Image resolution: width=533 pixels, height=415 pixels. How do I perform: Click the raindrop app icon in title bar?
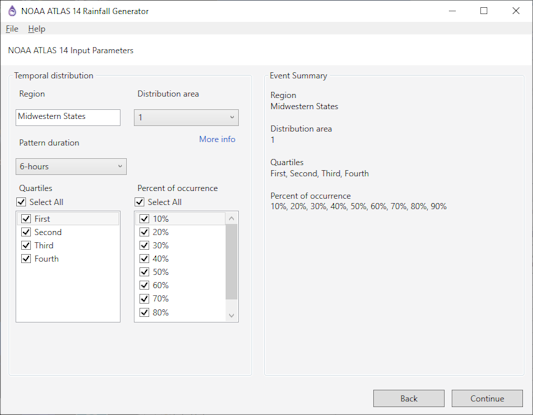pyautogui.click(x=12, y=11)
